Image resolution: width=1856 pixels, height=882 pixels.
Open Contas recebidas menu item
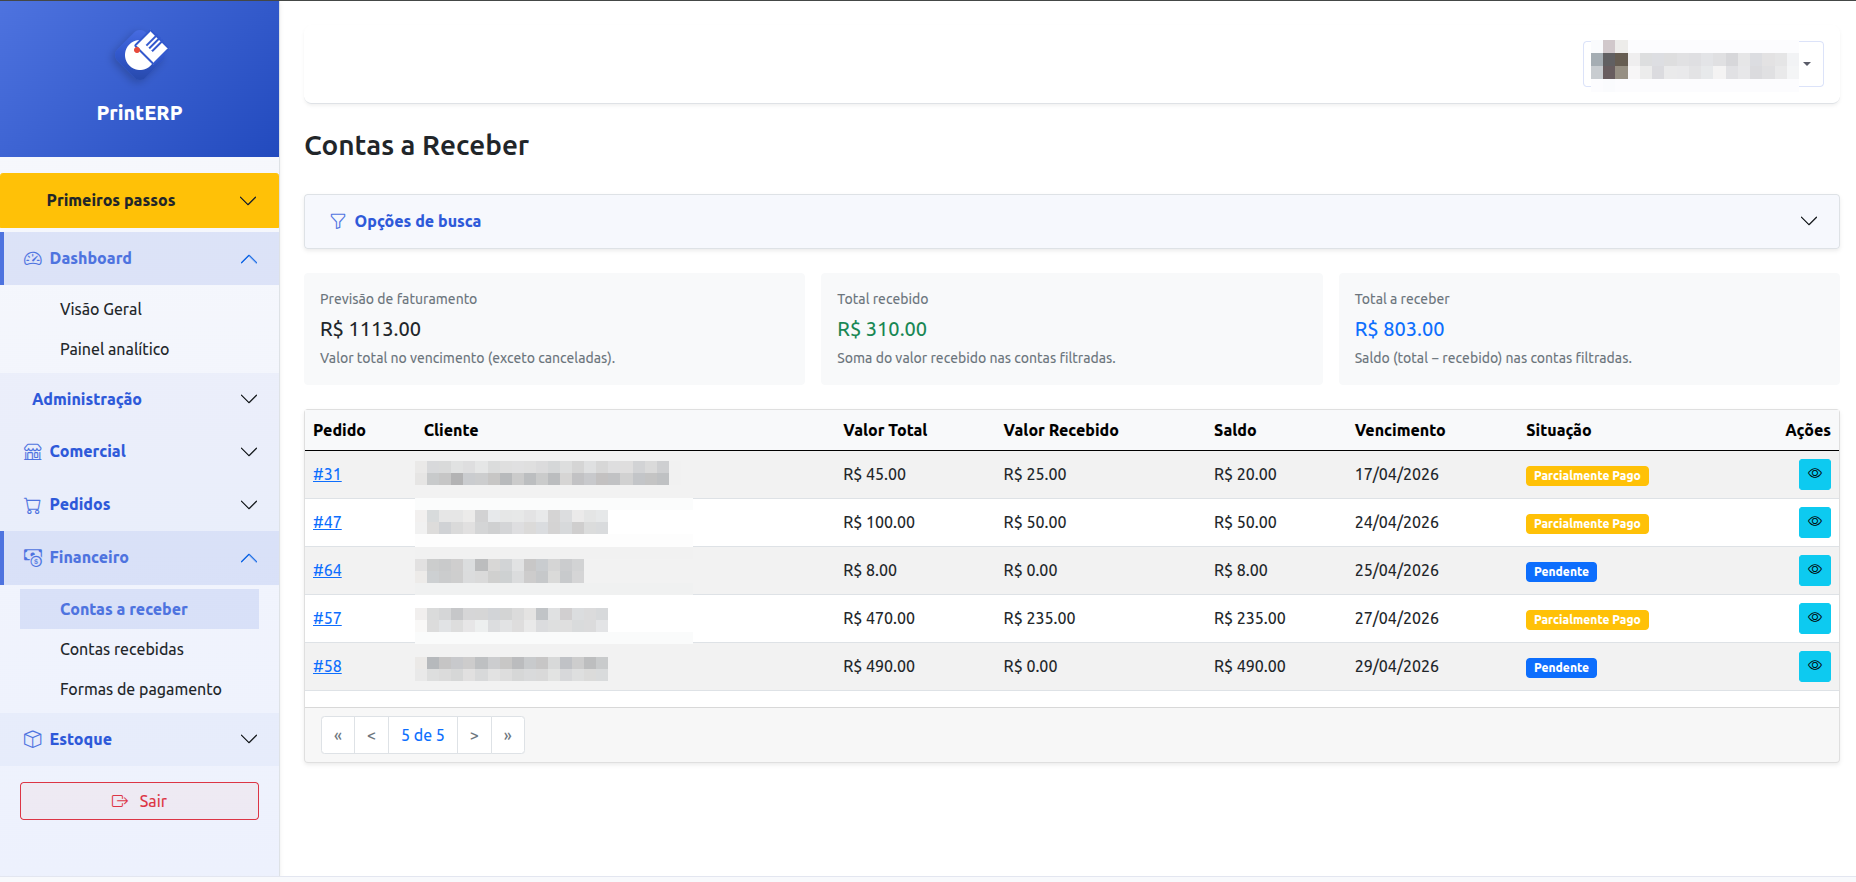click(122, 650)
